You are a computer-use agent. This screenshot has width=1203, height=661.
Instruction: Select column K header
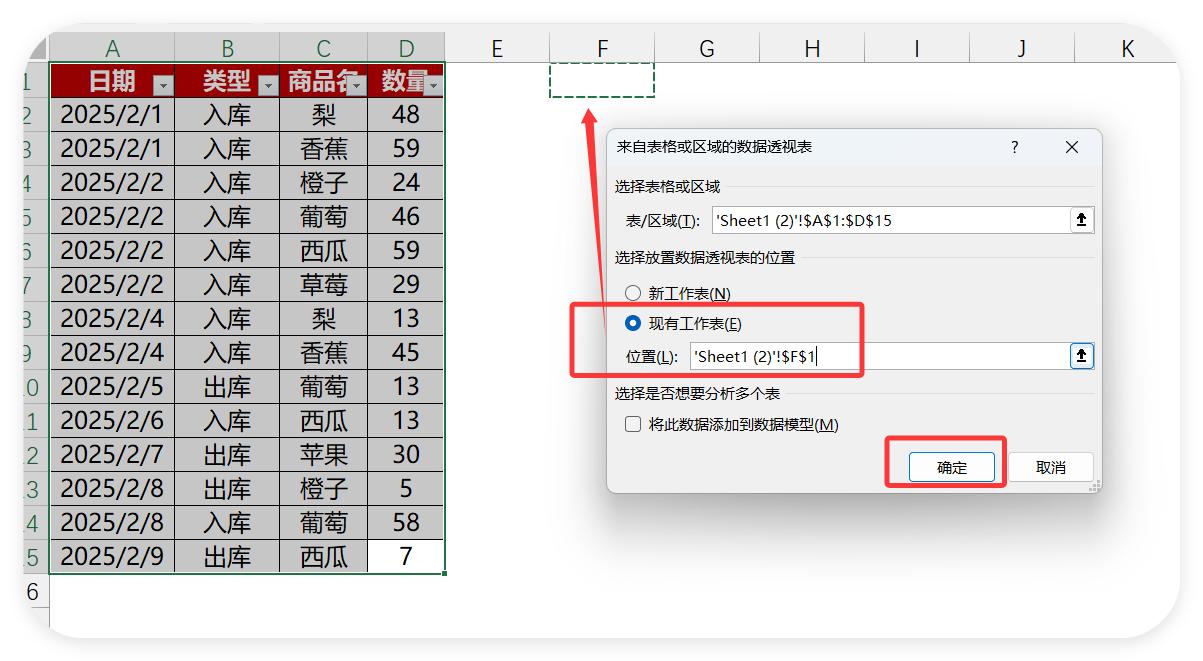pyautogui.click(x=1127, y=48)
